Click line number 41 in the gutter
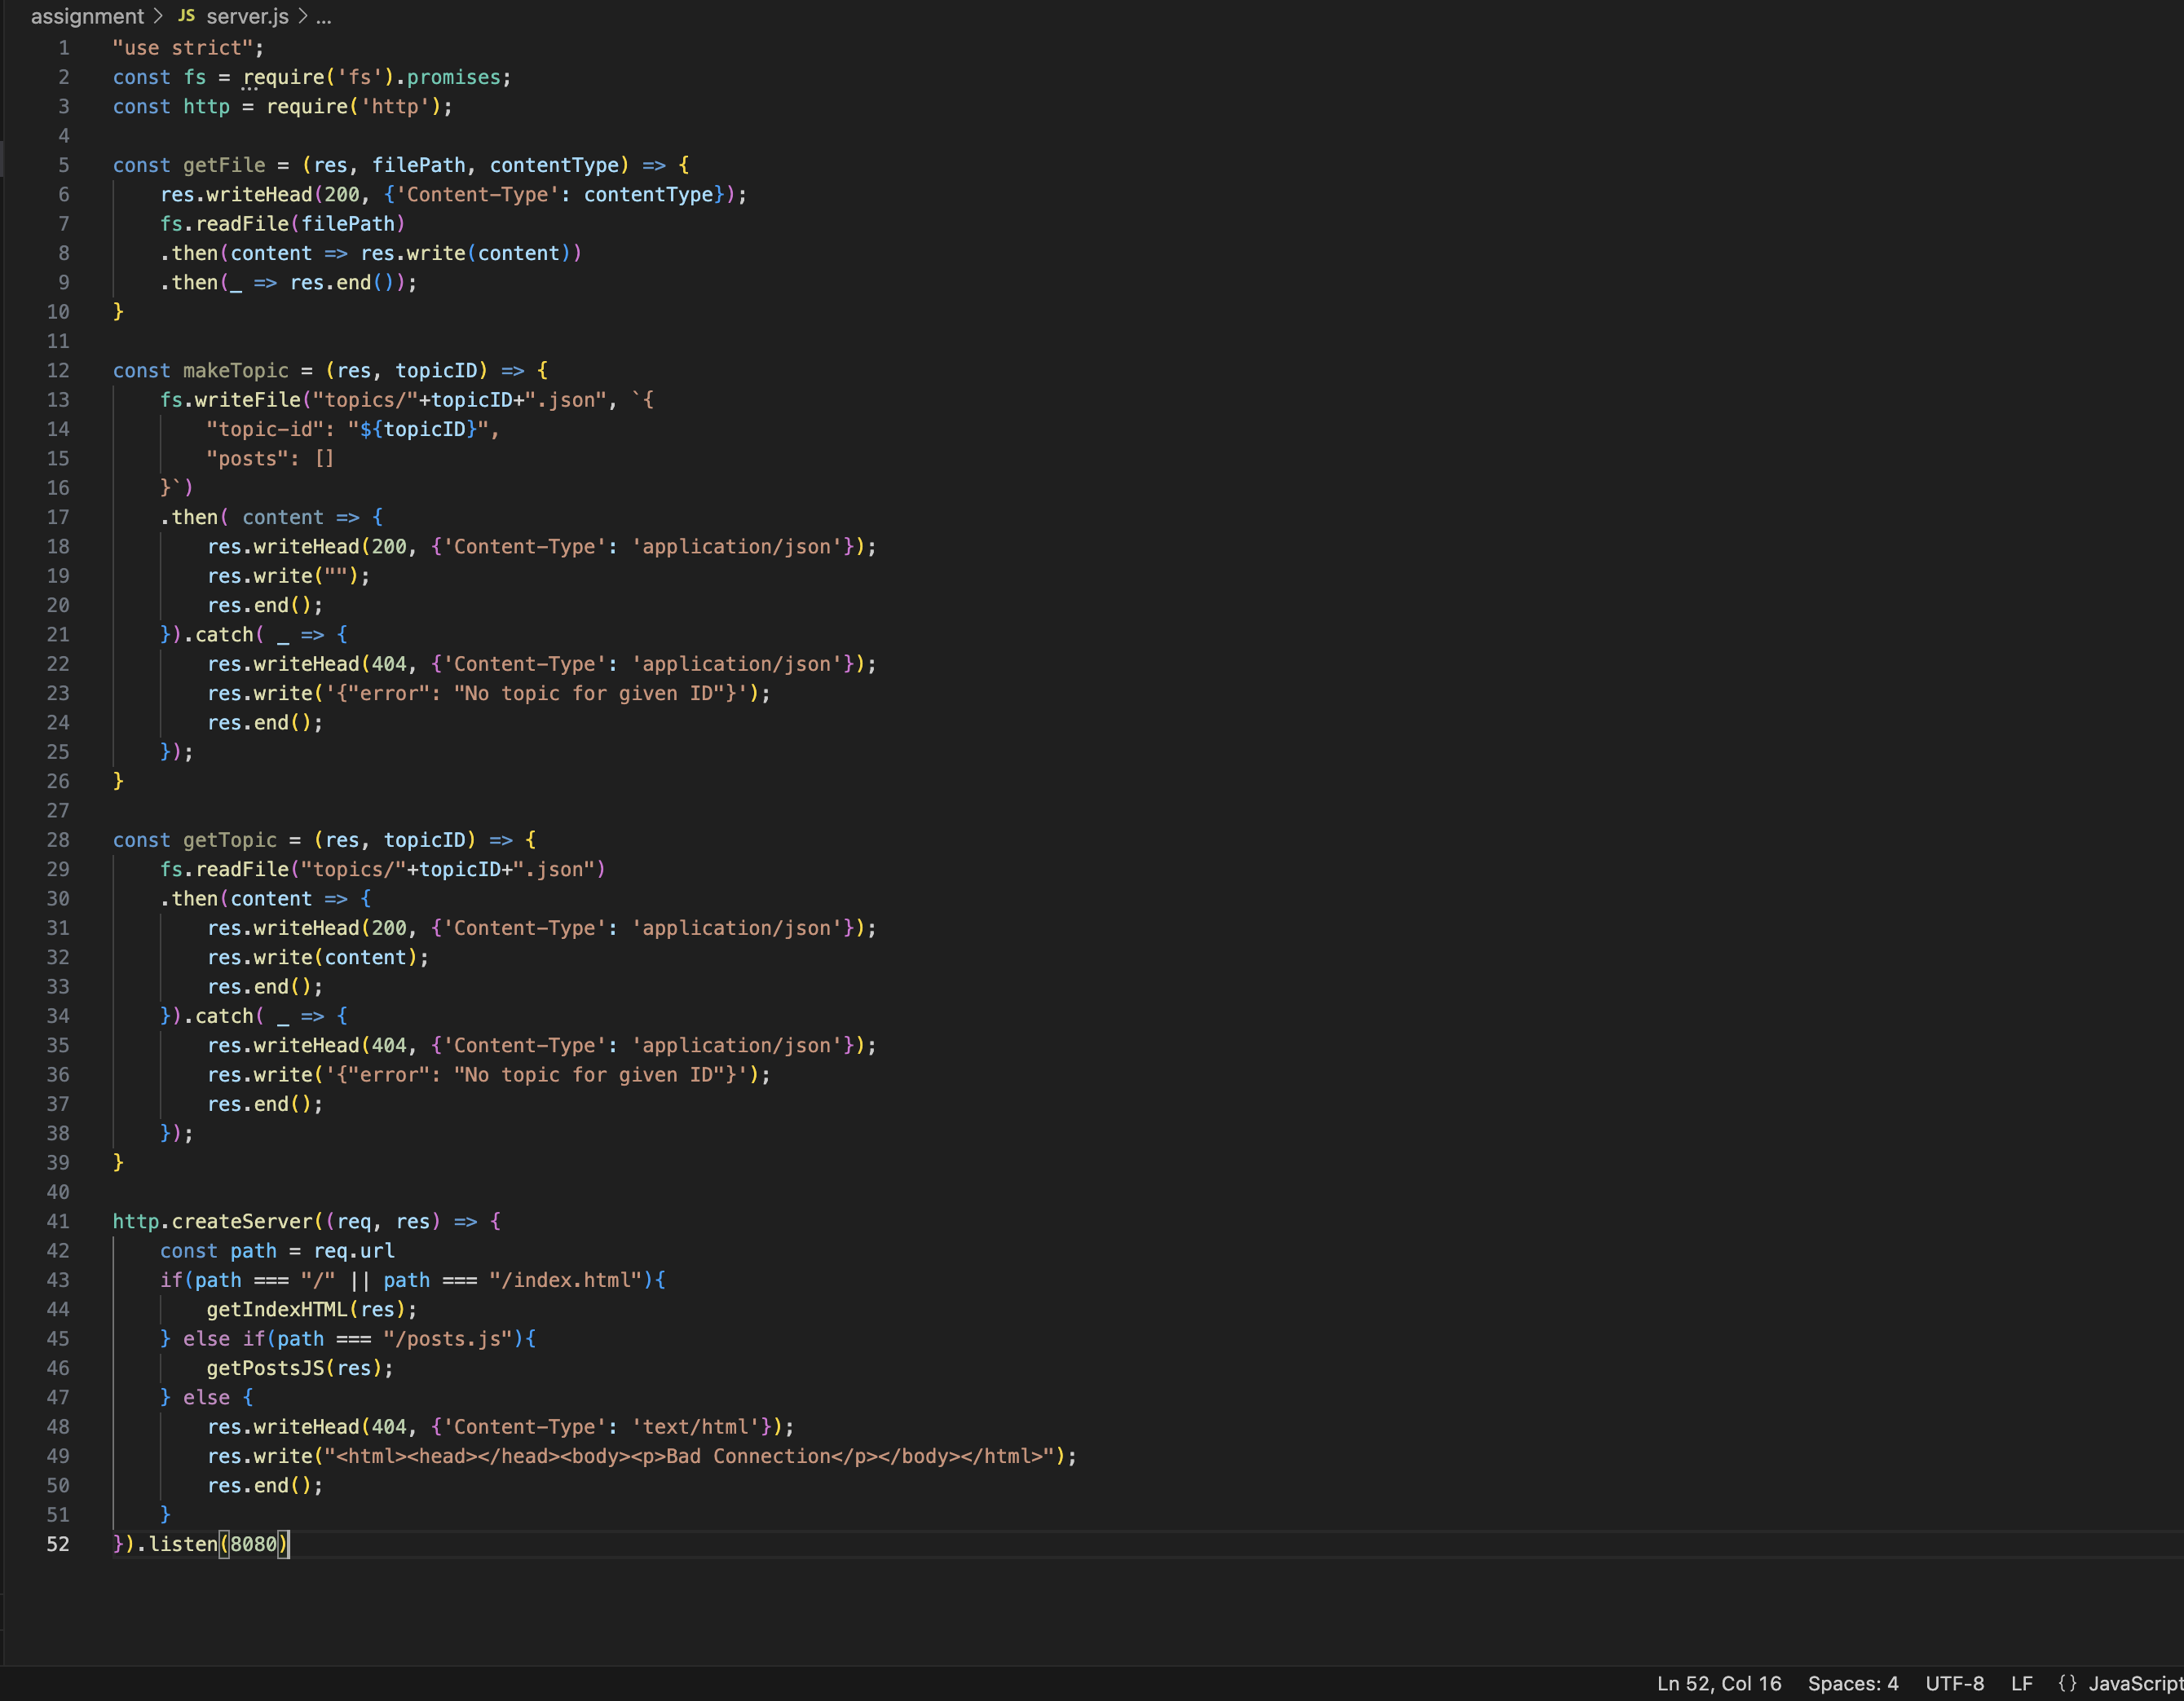Image resolution: width=2184 pixels, height=1701 pixels. tap(58, 1221)
